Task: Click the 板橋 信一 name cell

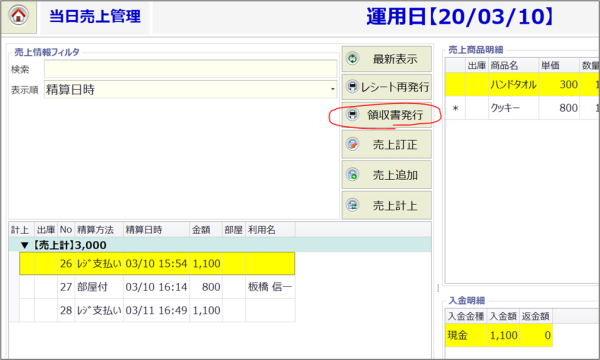Action: [x=270, y=287]
